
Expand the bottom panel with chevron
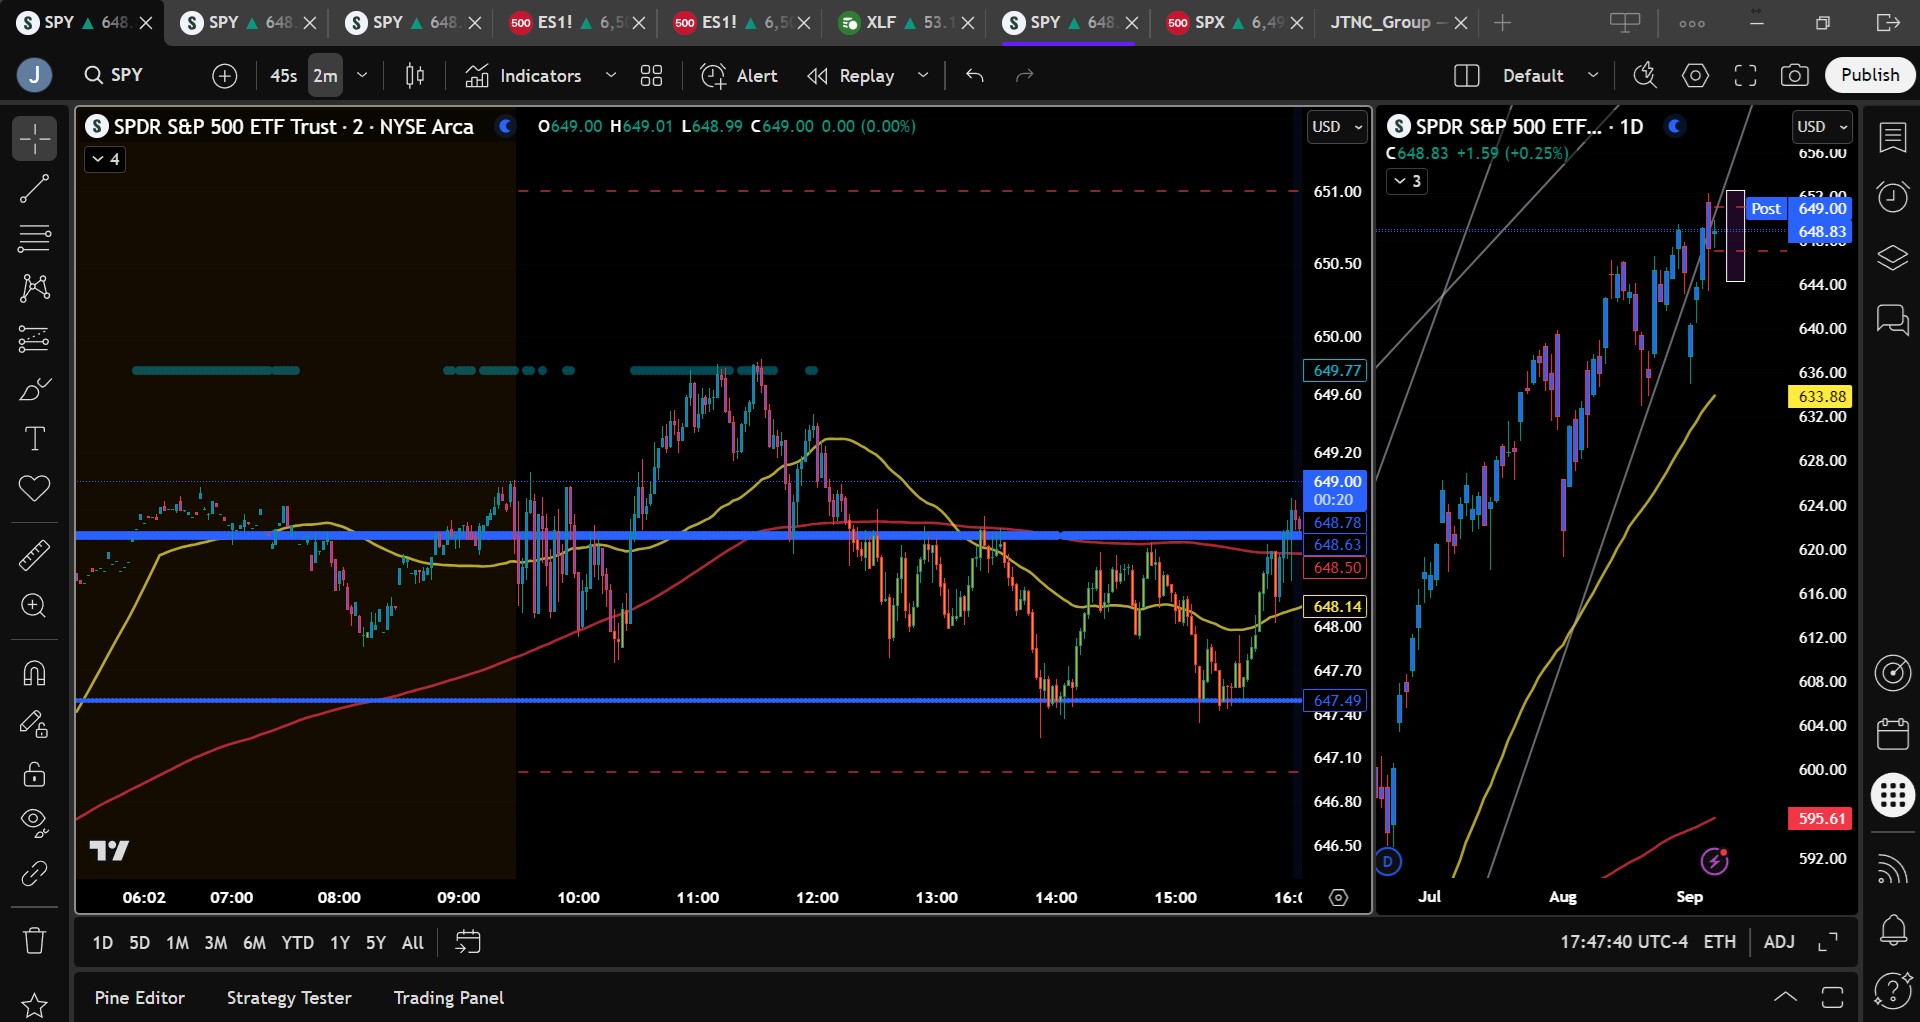pyautogui.click(x=1785, y=997)
